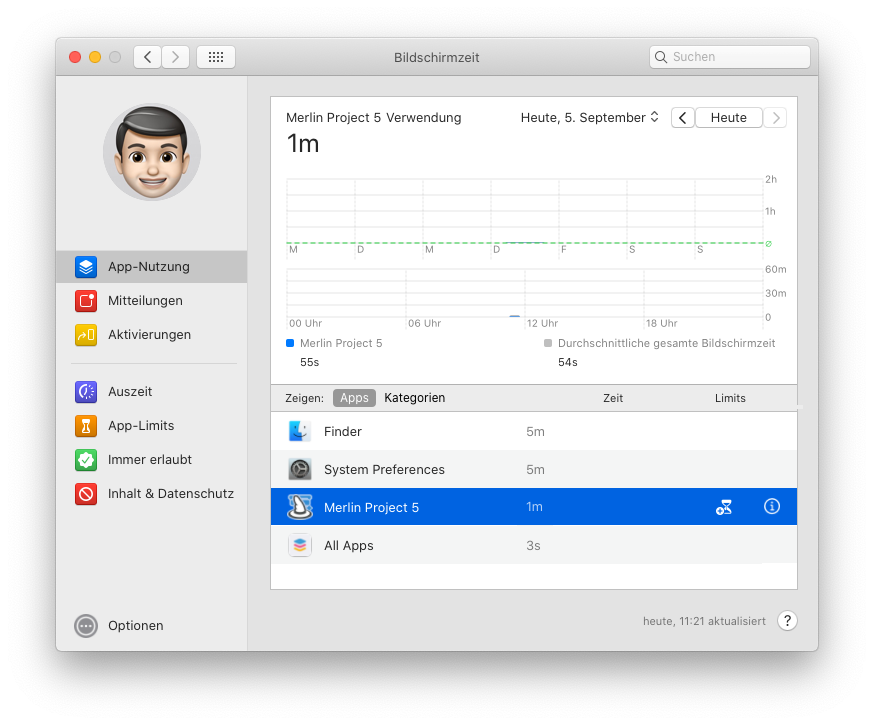This screenshot has height=725, width=874.
Task: Click the Optionen ellipsis icon
Action: point(86,626)
